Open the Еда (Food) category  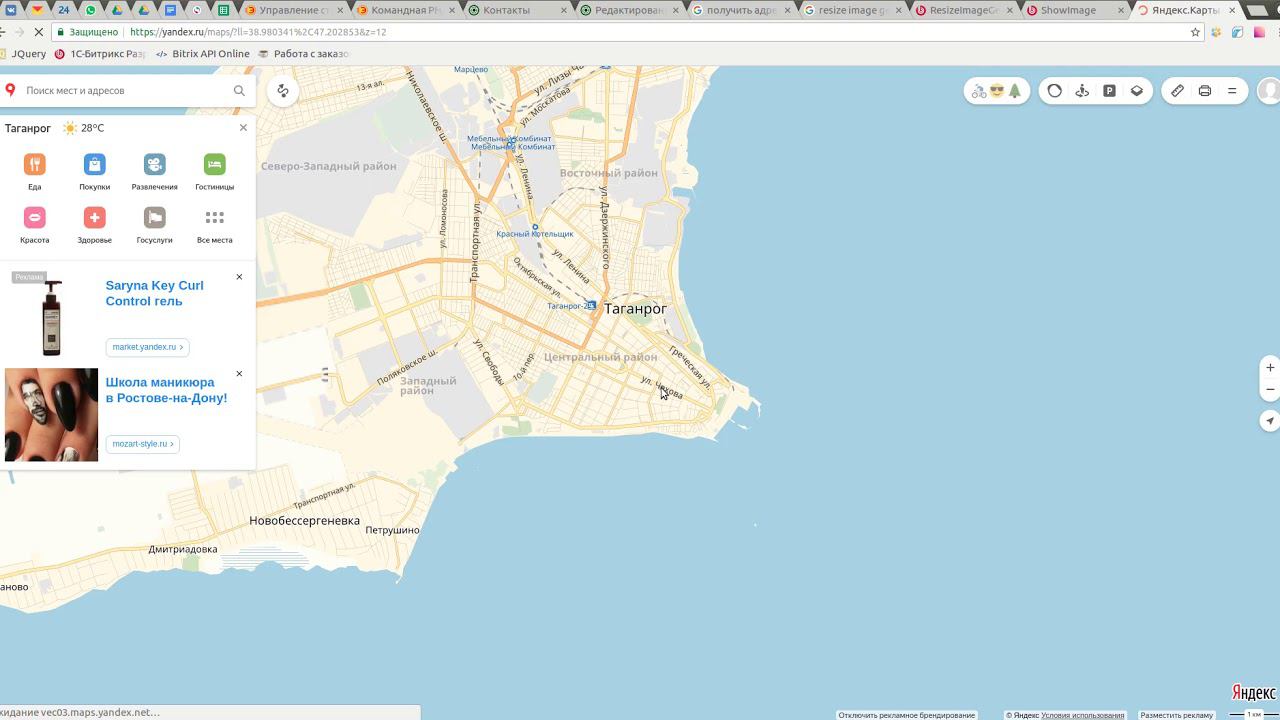pos(35,171)
